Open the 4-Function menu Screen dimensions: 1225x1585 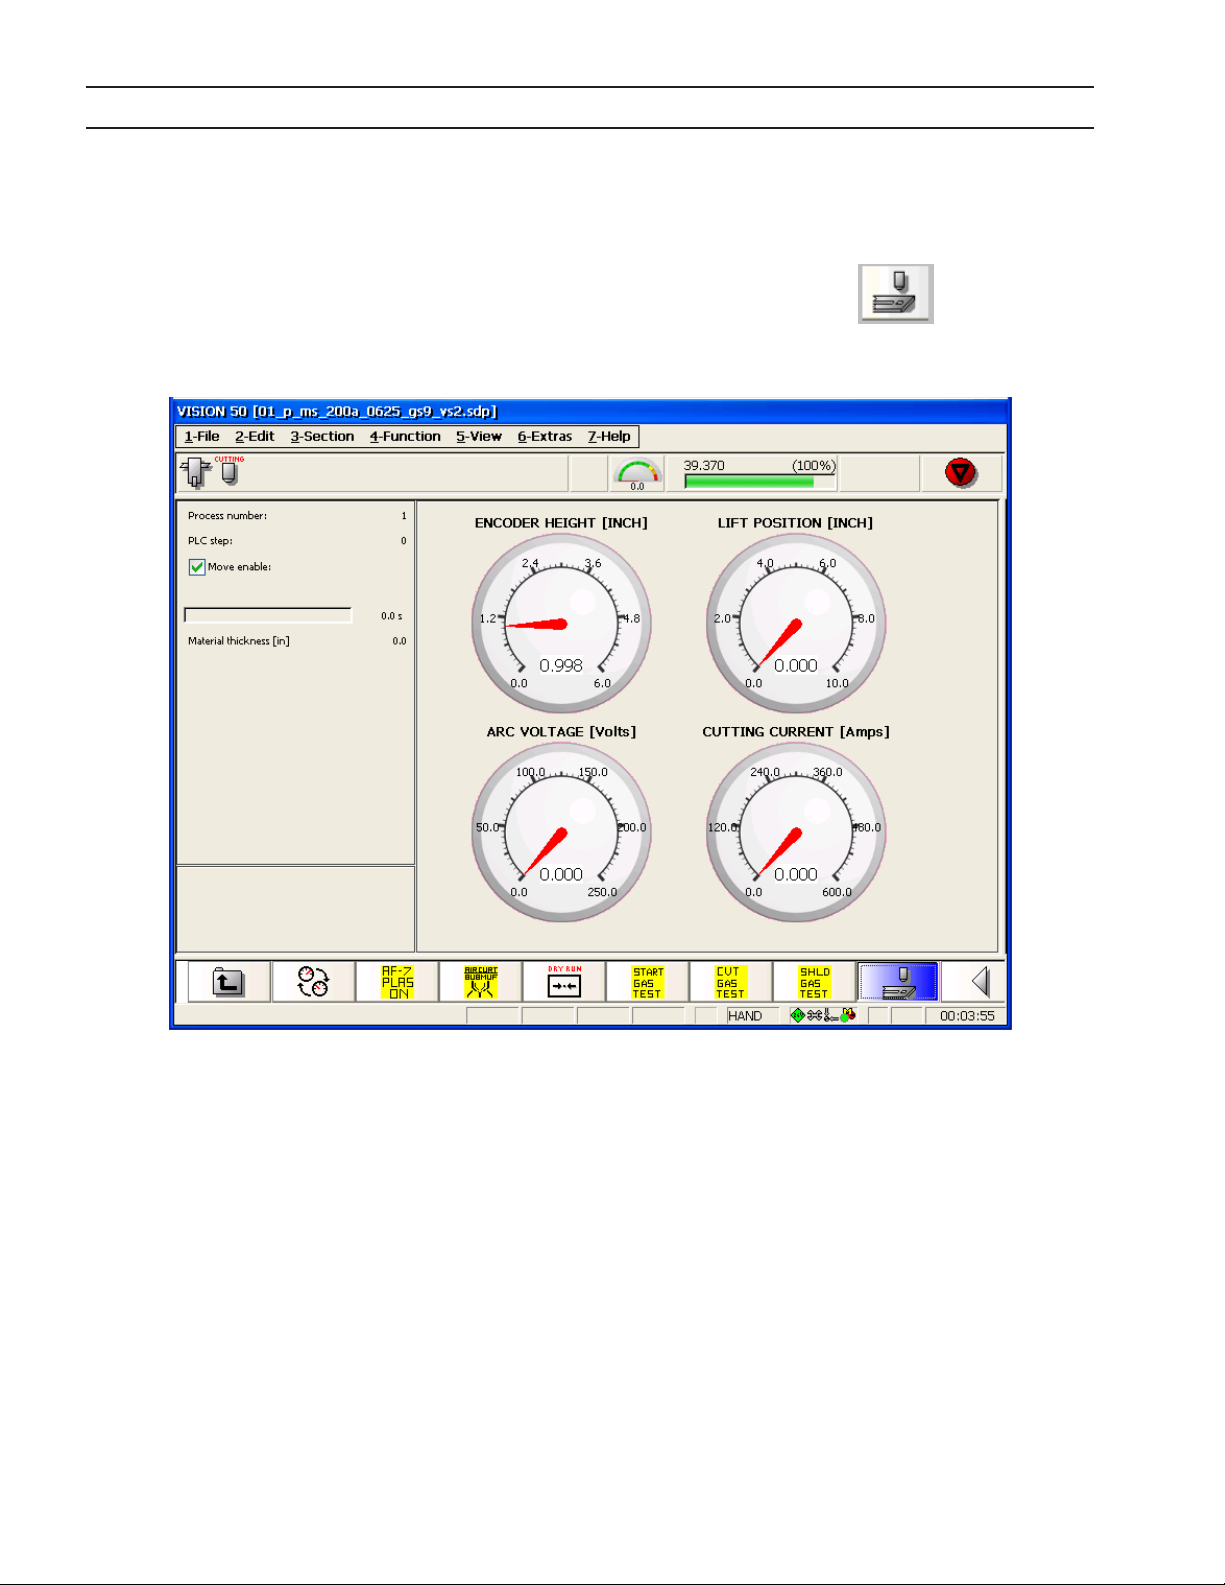coord(405,437)
